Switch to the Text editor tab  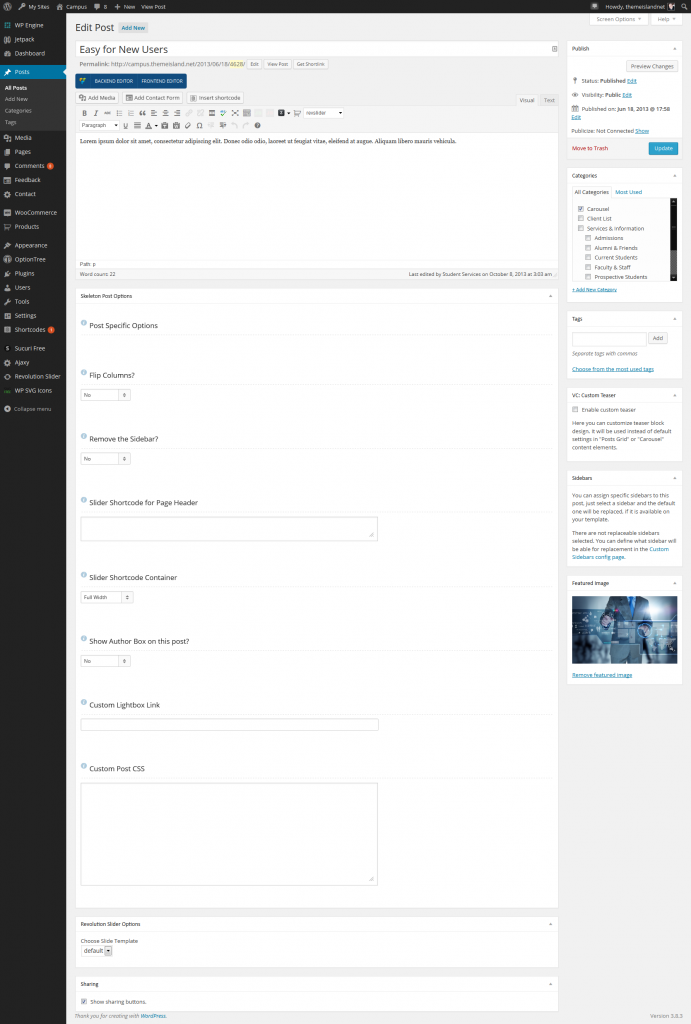tap(549, 100)
